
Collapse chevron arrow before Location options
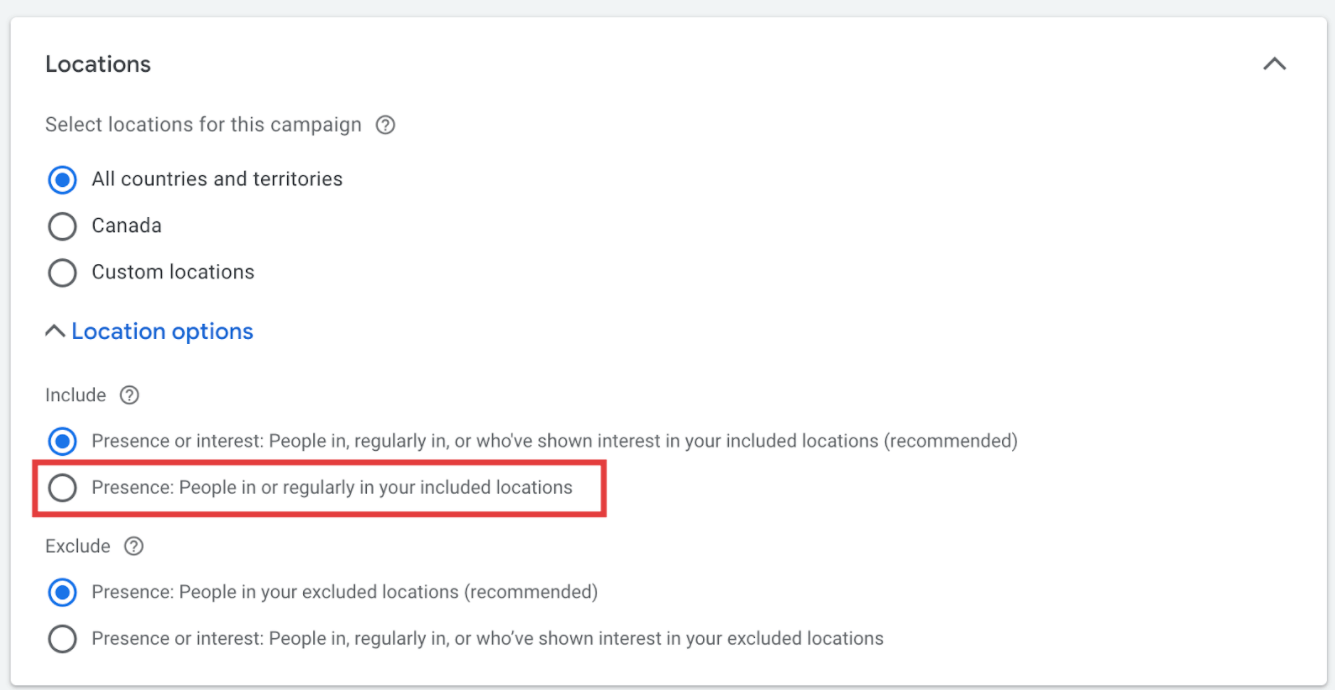pyautogui.click(x=56, y=331)
